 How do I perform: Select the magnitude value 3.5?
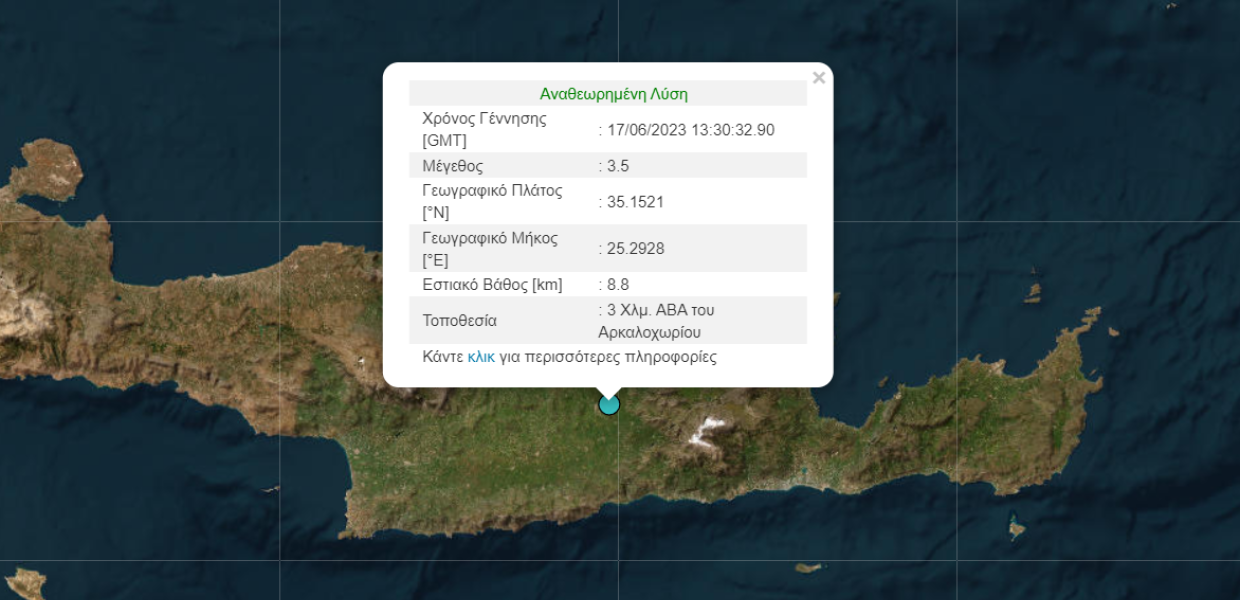(x=618, y=166)
